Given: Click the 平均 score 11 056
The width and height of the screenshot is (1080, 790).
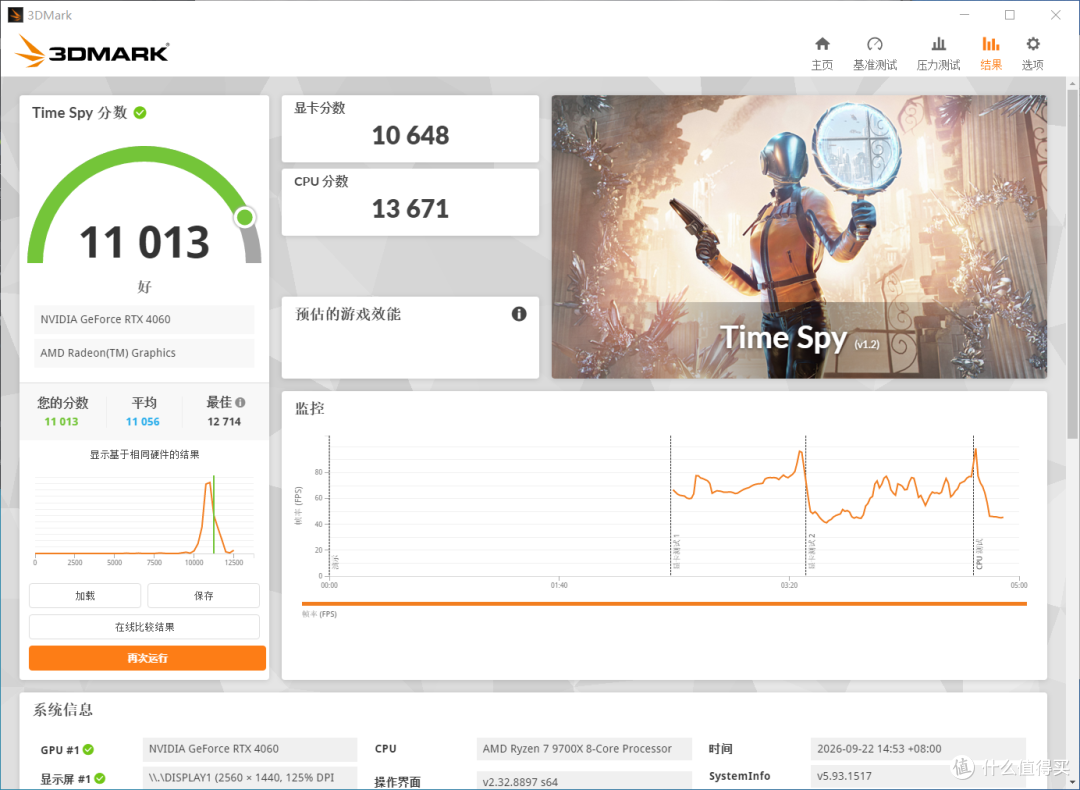Looking at the screenshot, I should click(x=143, y=422).
